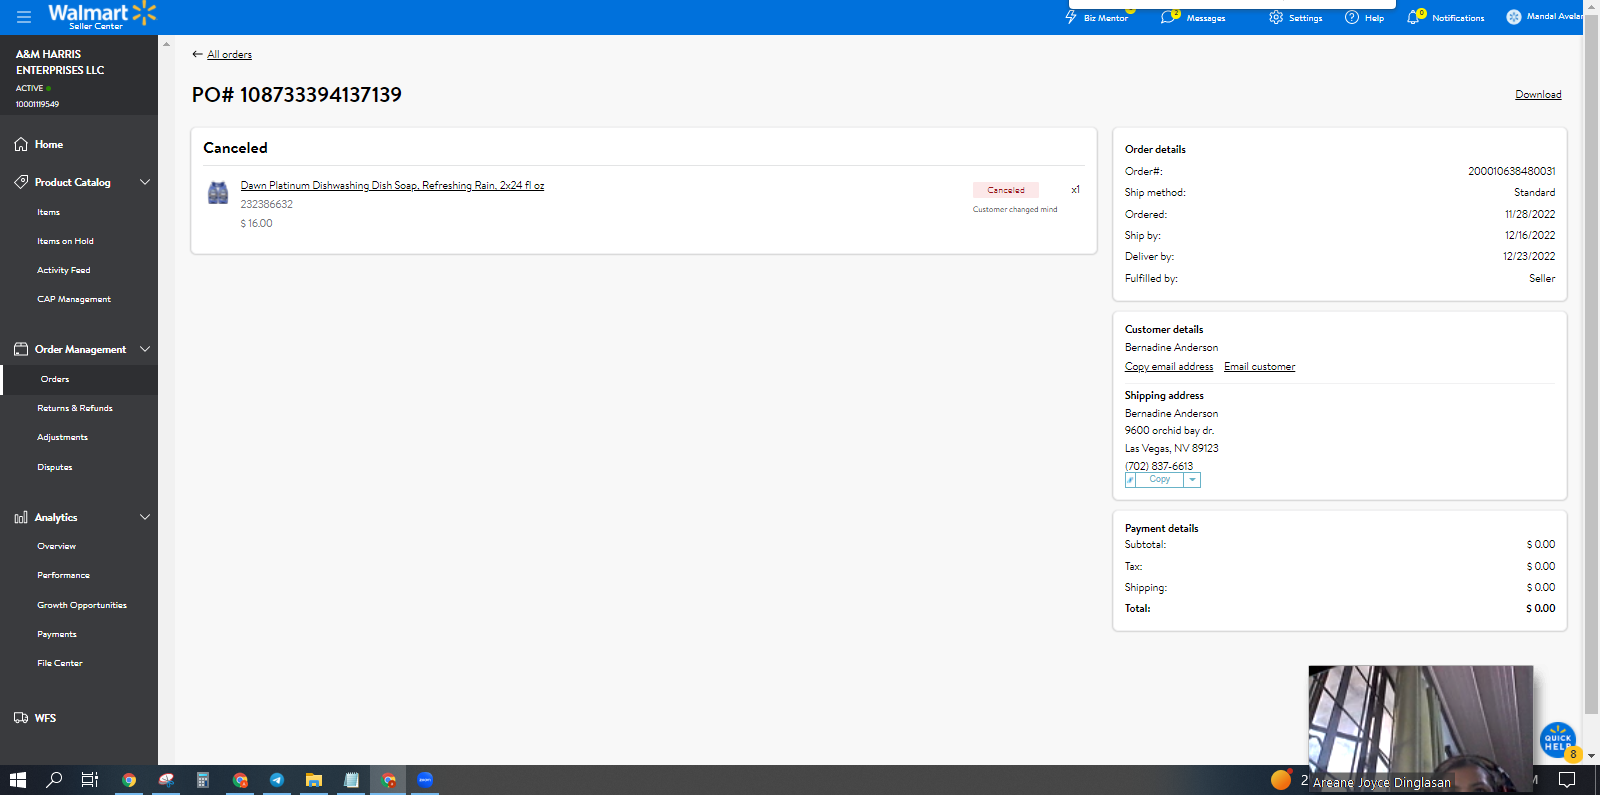The height and width of the screenshot is (795, 1600).
Task: Go to Items in Product Catalog
Action: (49, 213)
